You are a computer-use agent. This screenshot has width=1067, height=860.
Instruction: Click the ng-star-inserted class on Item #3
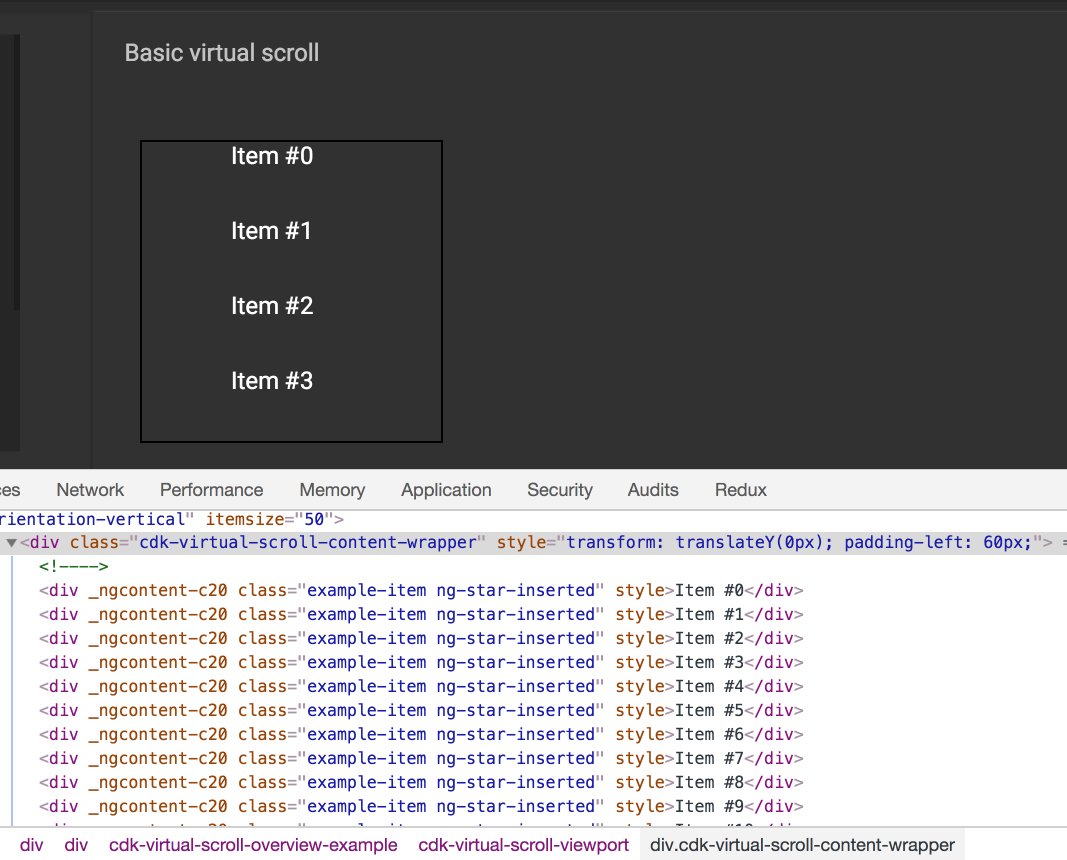[x=517, y=662]
